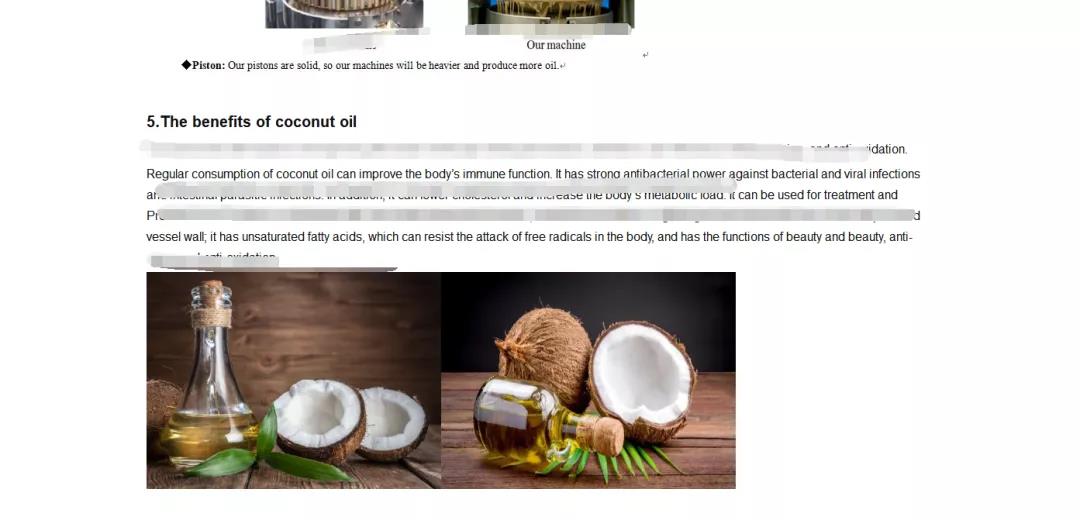1080x520 pixels.
Task: Click the bold "Piston:" label
Action: (209, 66)
